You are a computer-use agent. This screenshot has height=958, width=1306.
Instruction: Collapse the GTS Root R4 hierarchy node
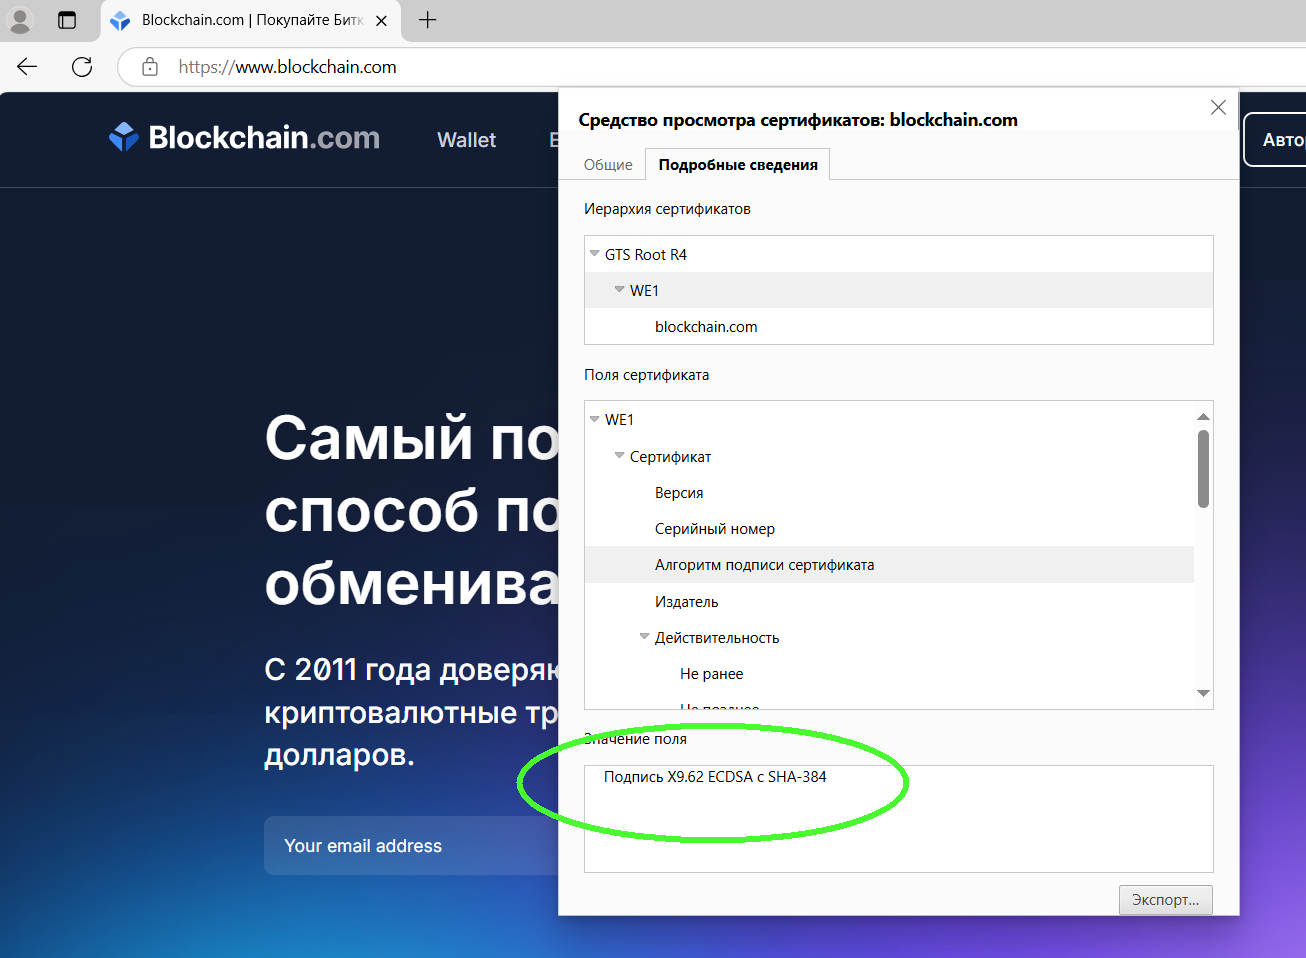click(x=595, y=254)
